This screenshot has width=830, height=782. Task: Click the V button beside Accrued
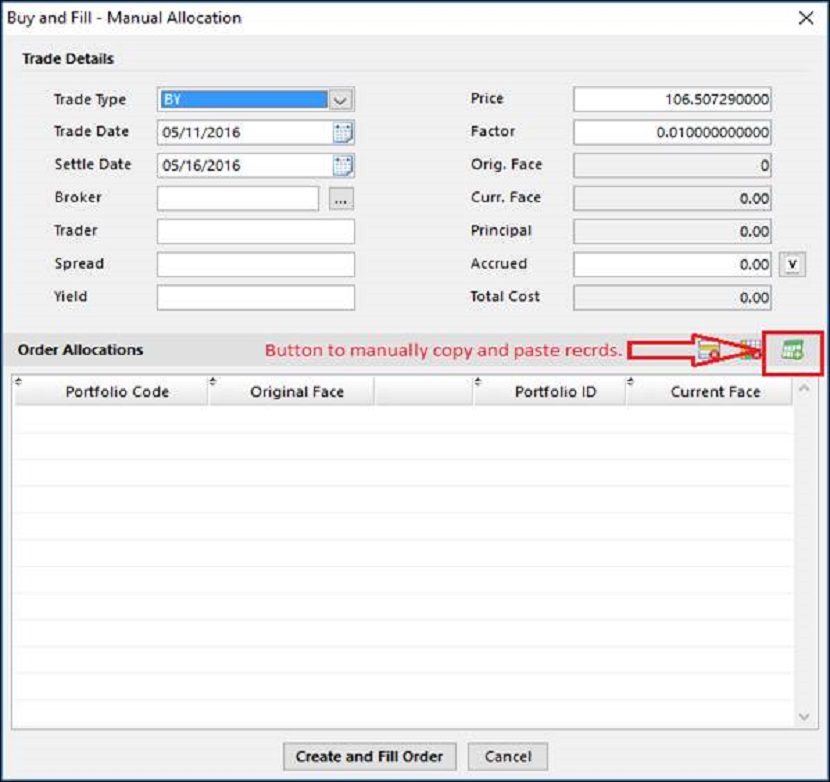[x=792, y=264]
